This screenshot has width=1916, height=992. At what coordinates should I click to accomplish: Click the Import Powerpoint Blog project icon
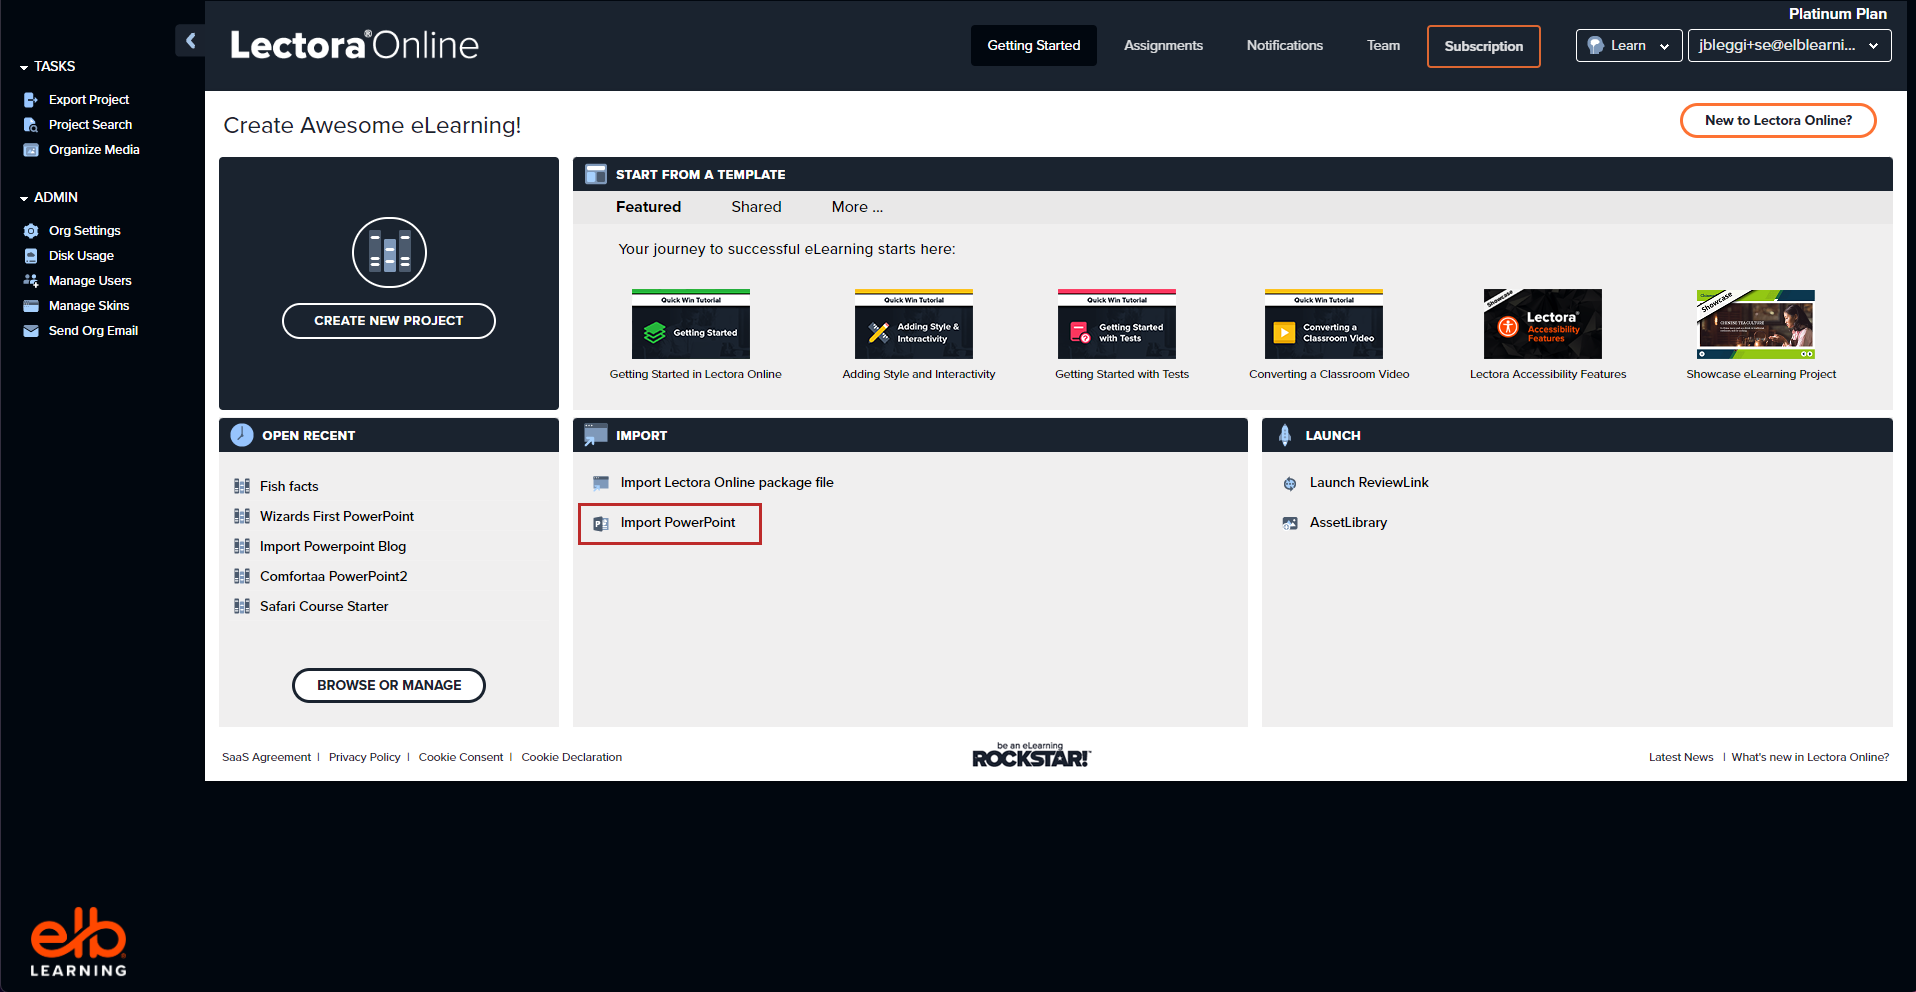[242, 546]
